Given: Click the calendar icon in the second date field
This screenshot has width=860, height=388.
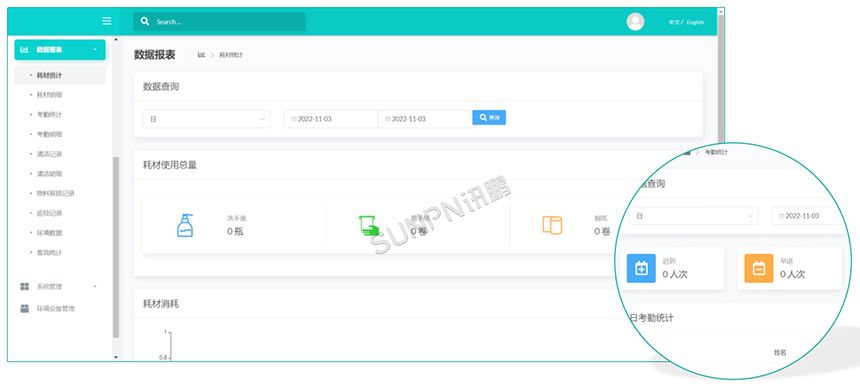Looking at the screenshot, I should click(x=388, y=119).
